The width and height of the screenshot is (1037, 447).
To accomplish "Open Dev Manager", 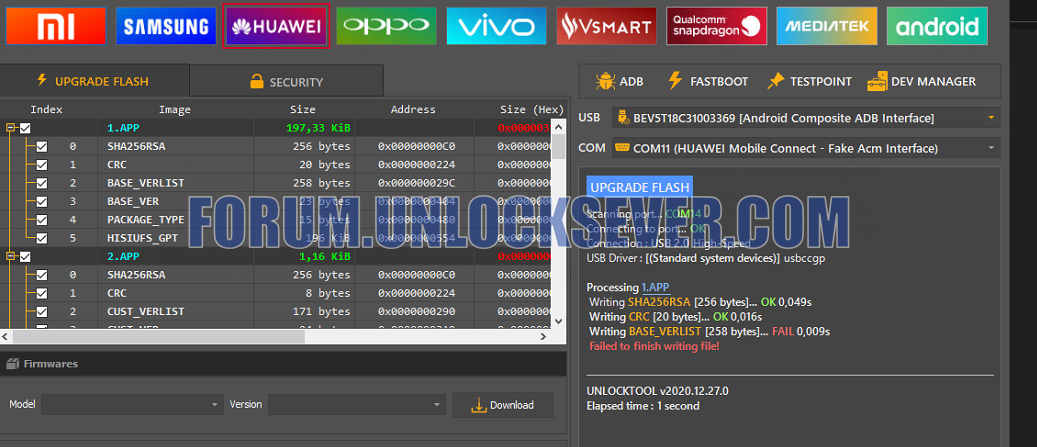I will point(921,81).
